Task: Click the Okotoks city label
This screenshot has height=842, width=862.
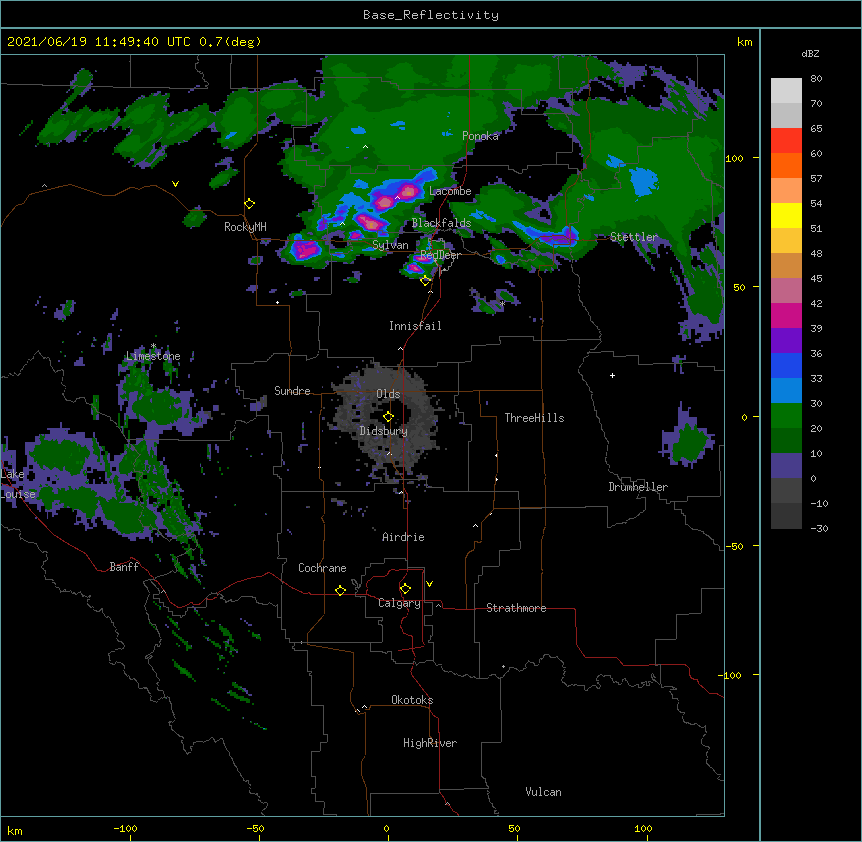Action: point(412,700)
